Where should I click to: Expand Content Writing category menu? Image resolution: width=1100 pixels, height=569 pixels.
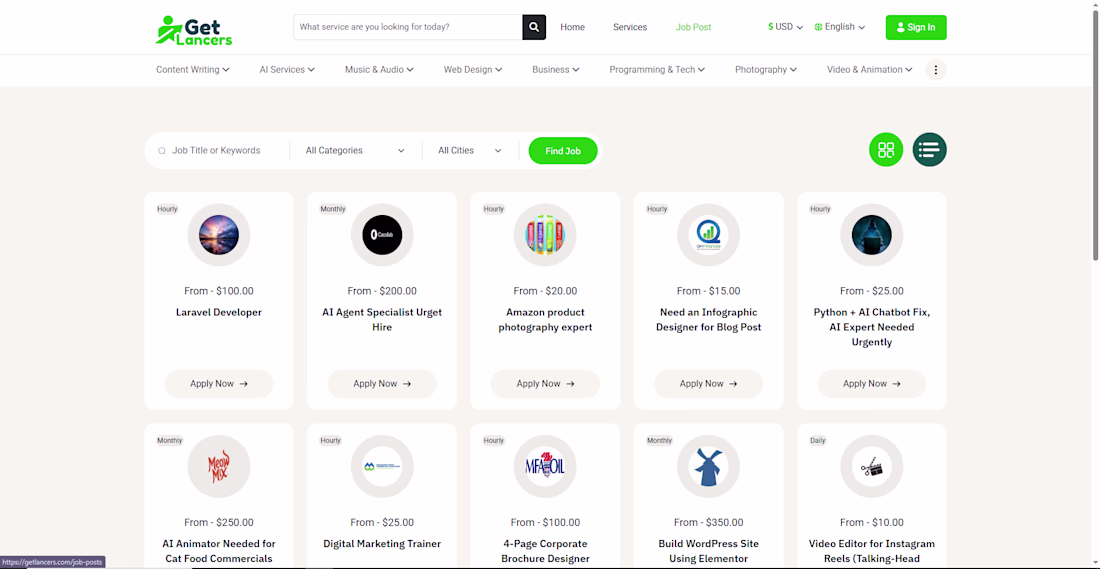coord(193,69)
